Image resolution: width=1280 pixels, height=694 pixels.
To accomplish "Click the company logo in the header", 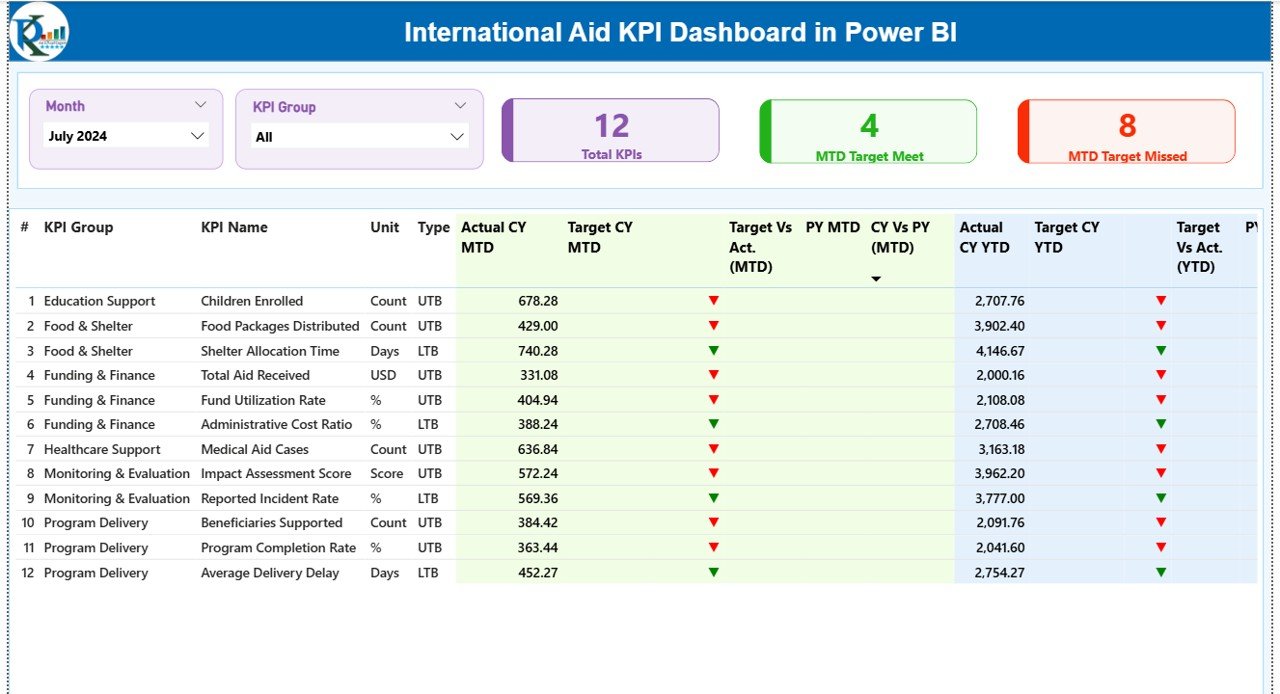I will coord(39,32).
